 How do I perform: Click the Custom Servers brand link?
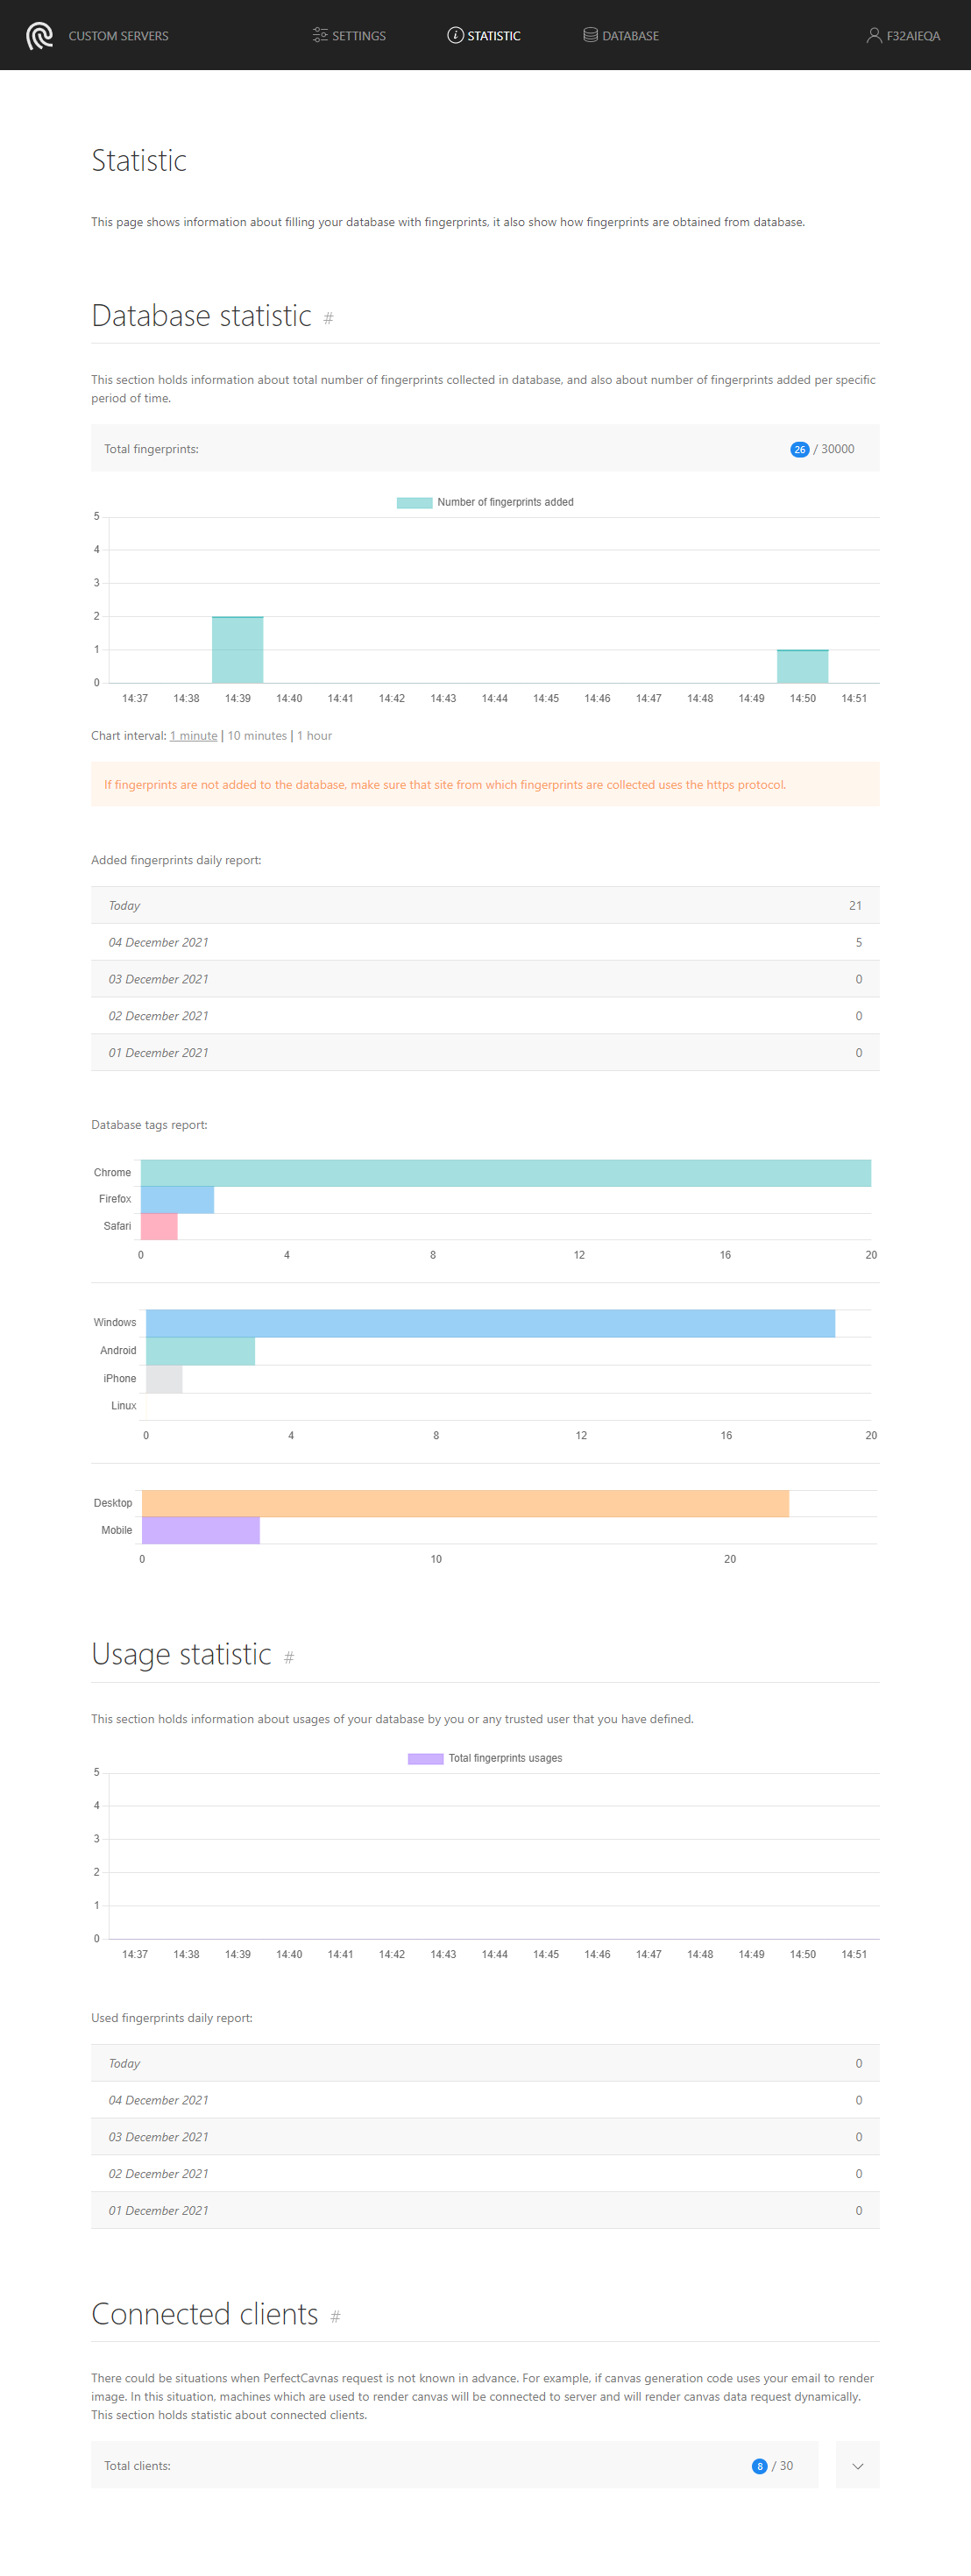point(118,36)
